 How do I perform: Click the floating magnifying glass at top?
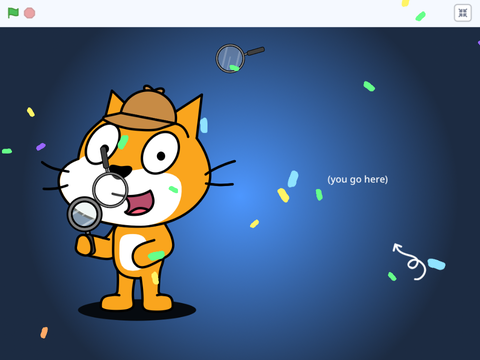[x=239, y=58]
